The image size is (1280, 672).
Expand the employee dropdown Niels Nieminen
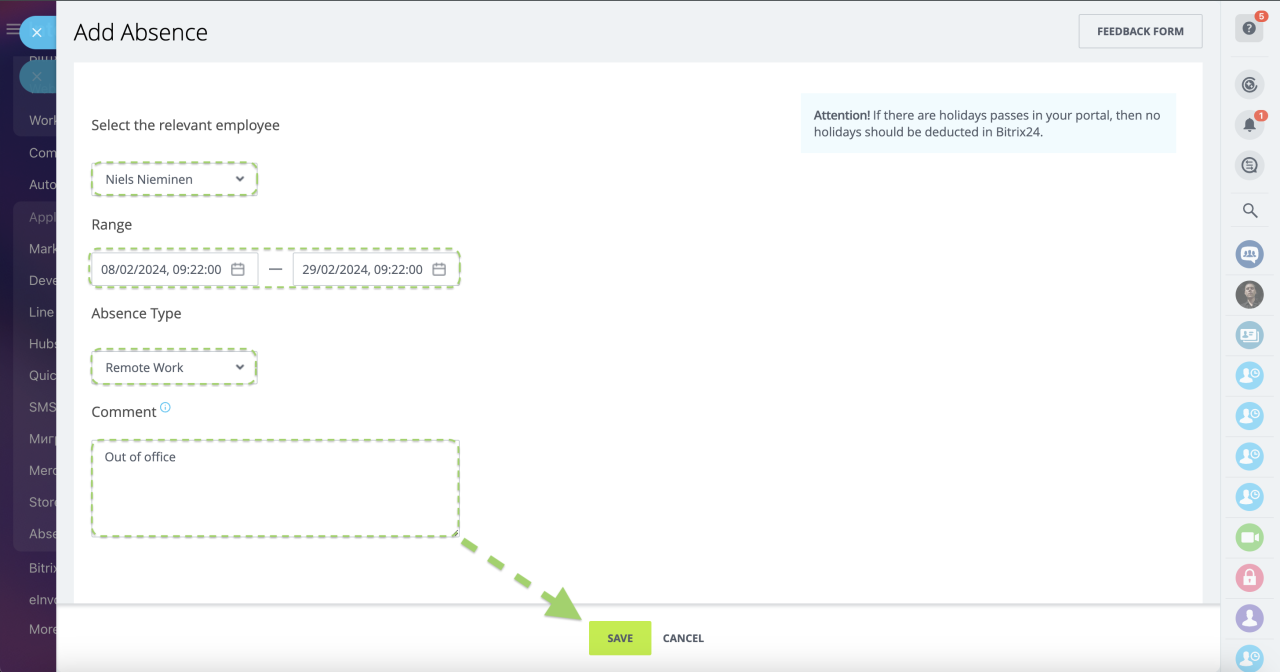coord(175,179)
